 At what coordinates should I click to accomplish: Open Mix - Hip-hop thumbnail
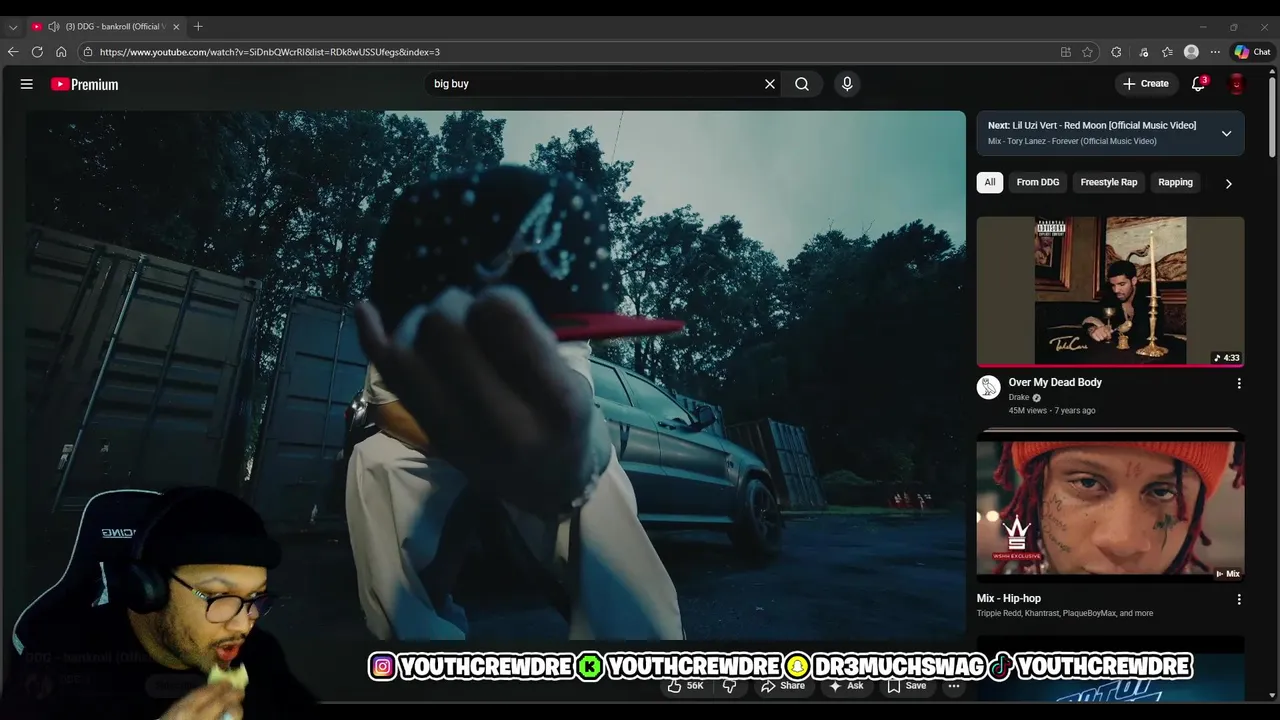[x=1110, y=506]
